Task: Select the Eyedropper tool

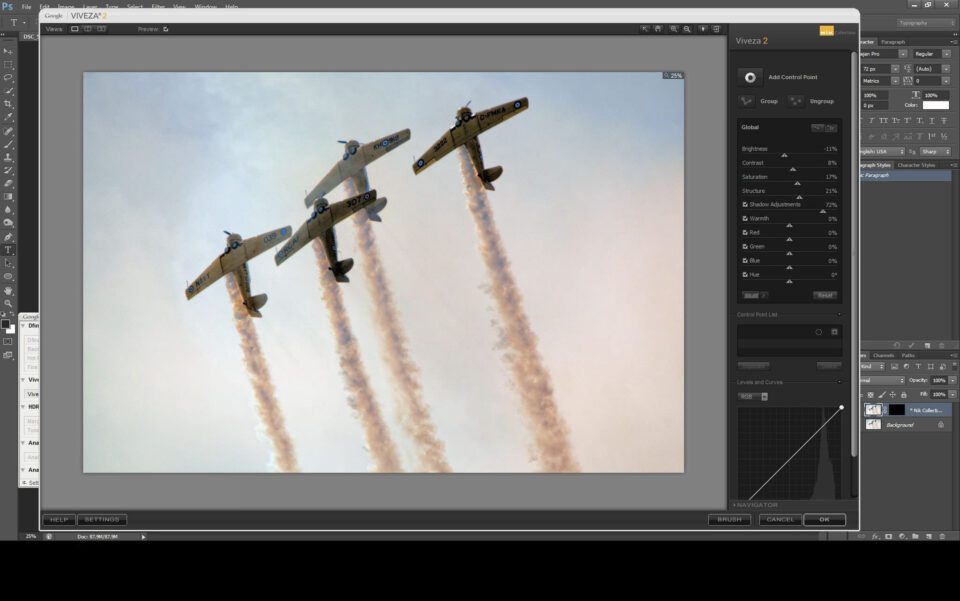Action: 8,118
